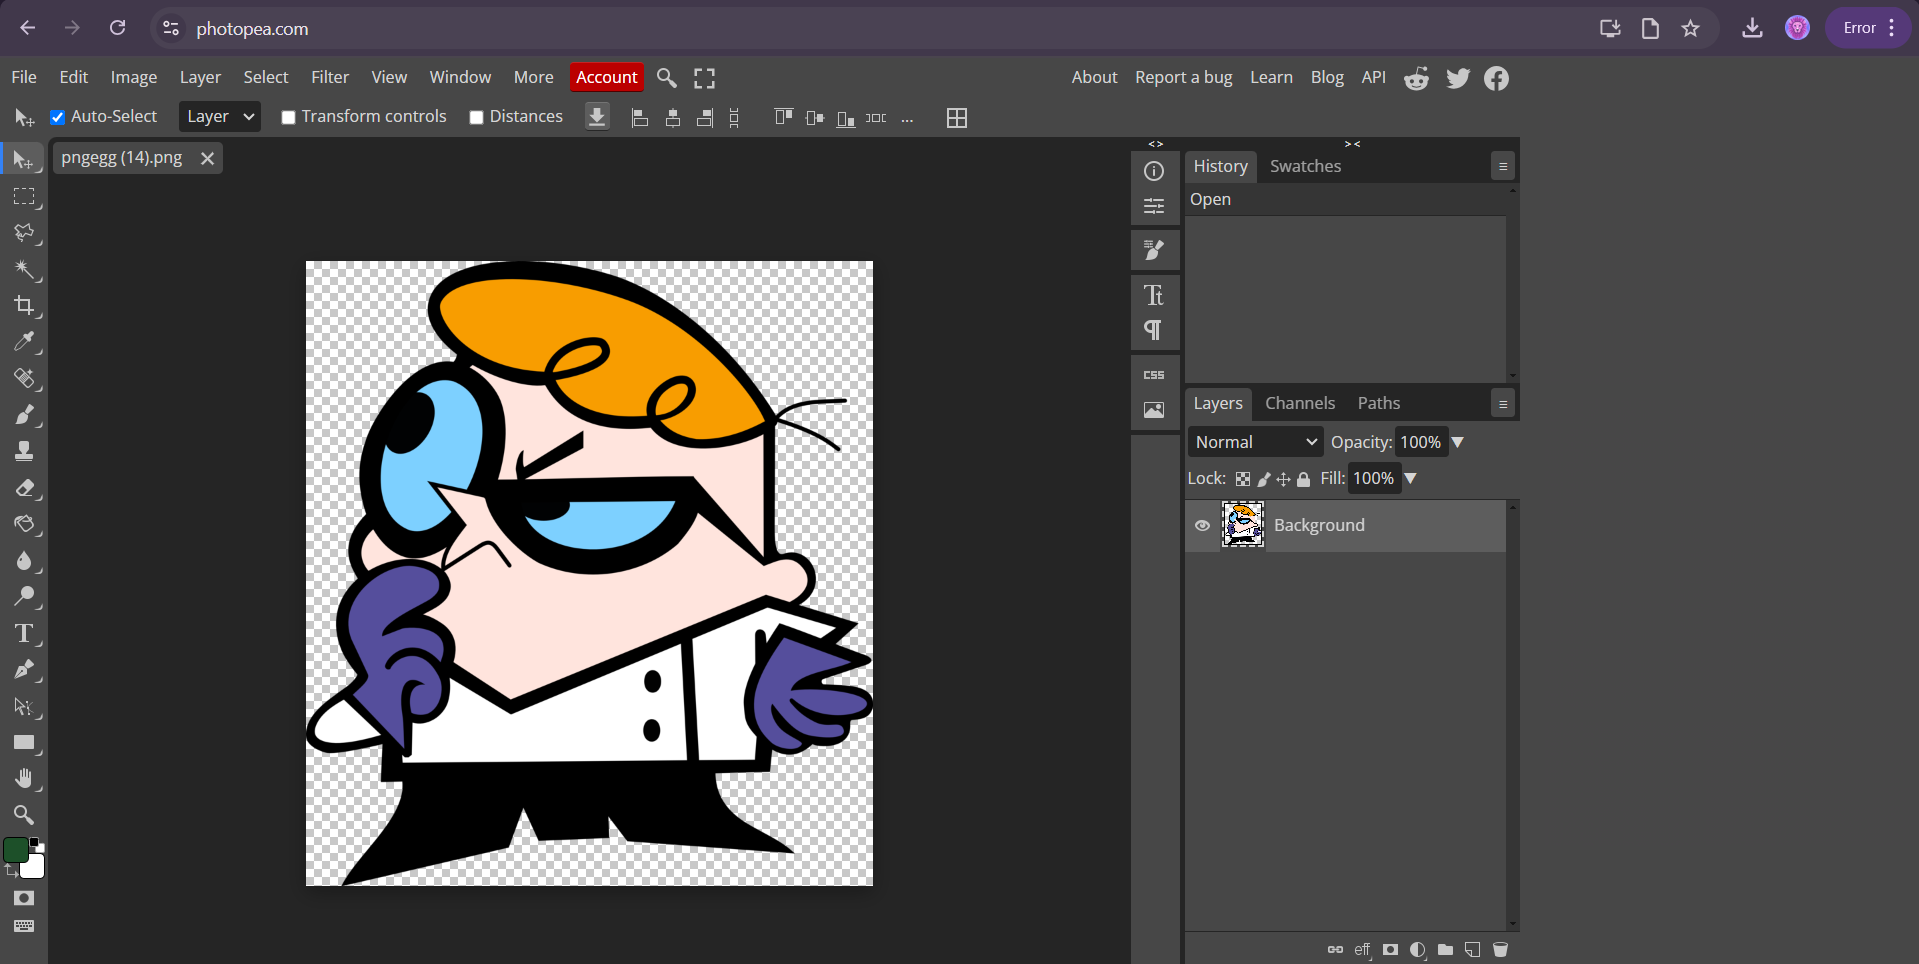Select the Hand tool

tap(24, 779)
